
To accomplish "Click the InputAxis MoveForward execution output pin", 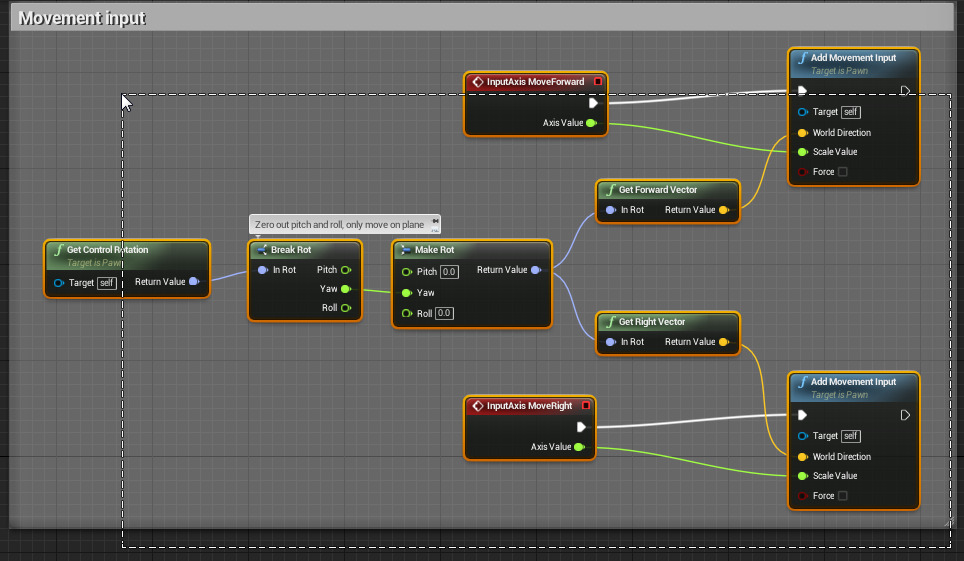I will pos(593,103).
